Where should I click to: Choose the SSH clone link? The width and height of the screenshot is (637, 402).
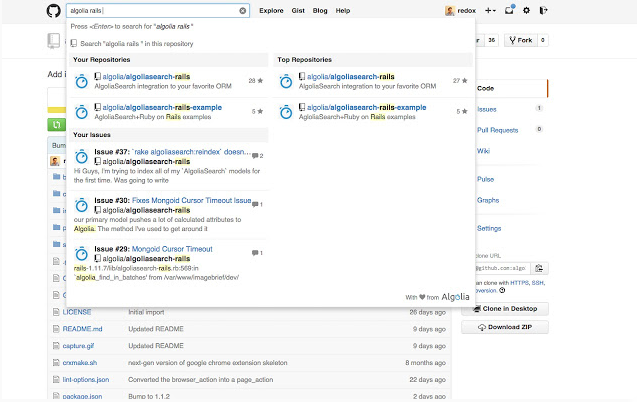point(537,283)
